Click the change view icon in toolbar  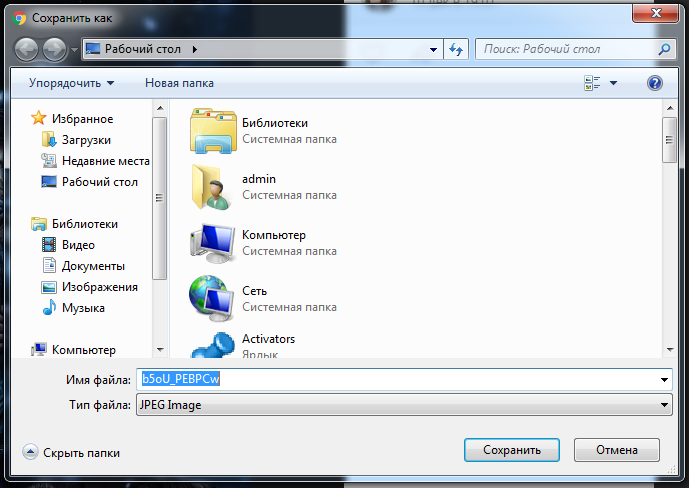tap(591, 83)
